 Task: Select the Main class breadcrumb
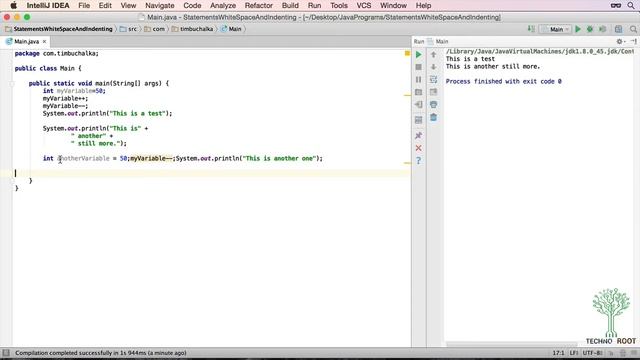point(231,29)
